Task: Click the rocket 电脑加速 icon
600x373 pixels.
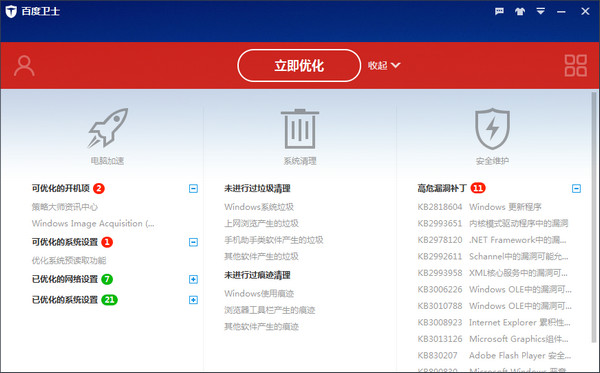Action: point(108,128)
